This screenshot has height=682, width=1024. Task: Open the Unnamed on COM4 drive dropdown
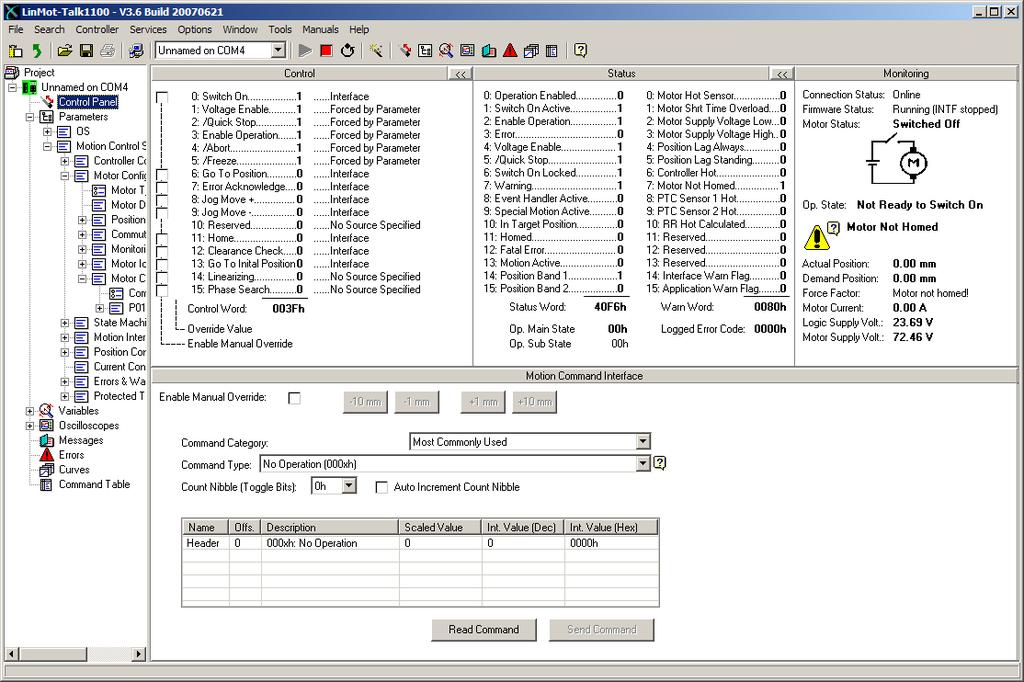(278, 50)
